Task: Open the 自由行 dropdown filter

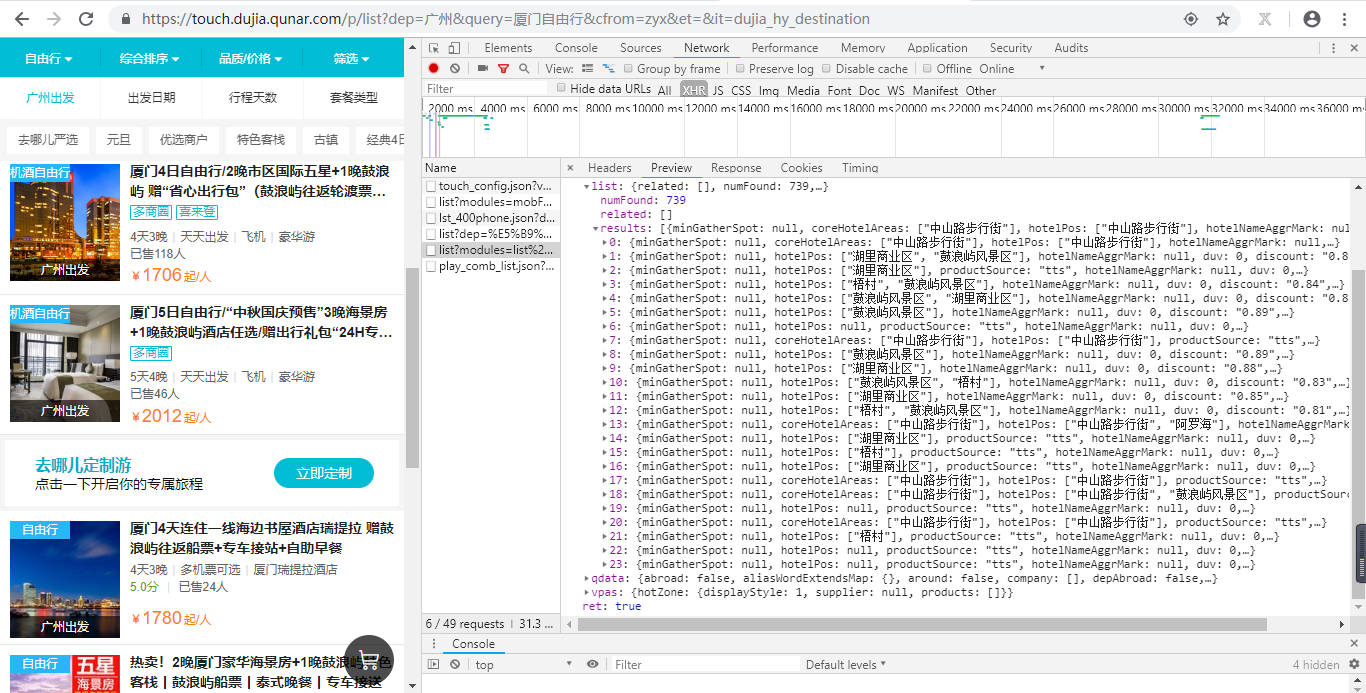Action: (x=49, y=59)
